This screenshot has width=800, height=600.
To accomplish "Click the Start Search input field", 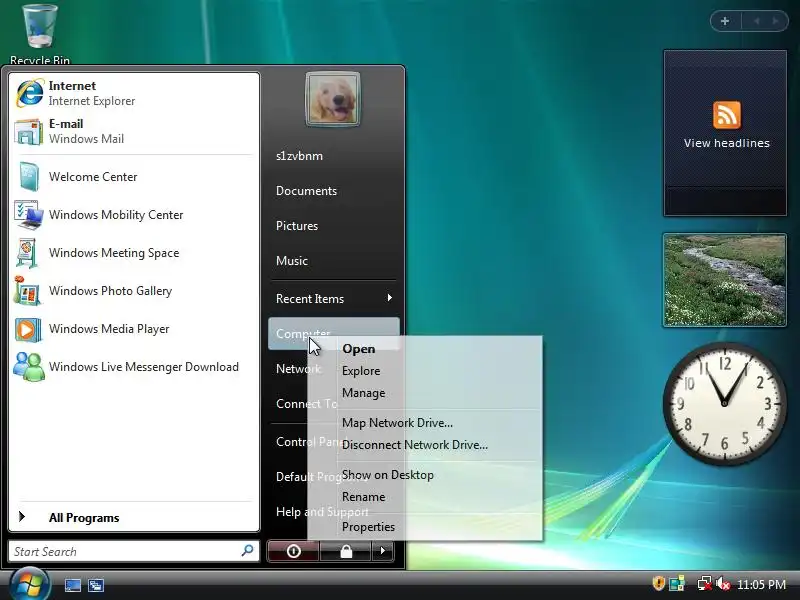I will coord(134,552).
